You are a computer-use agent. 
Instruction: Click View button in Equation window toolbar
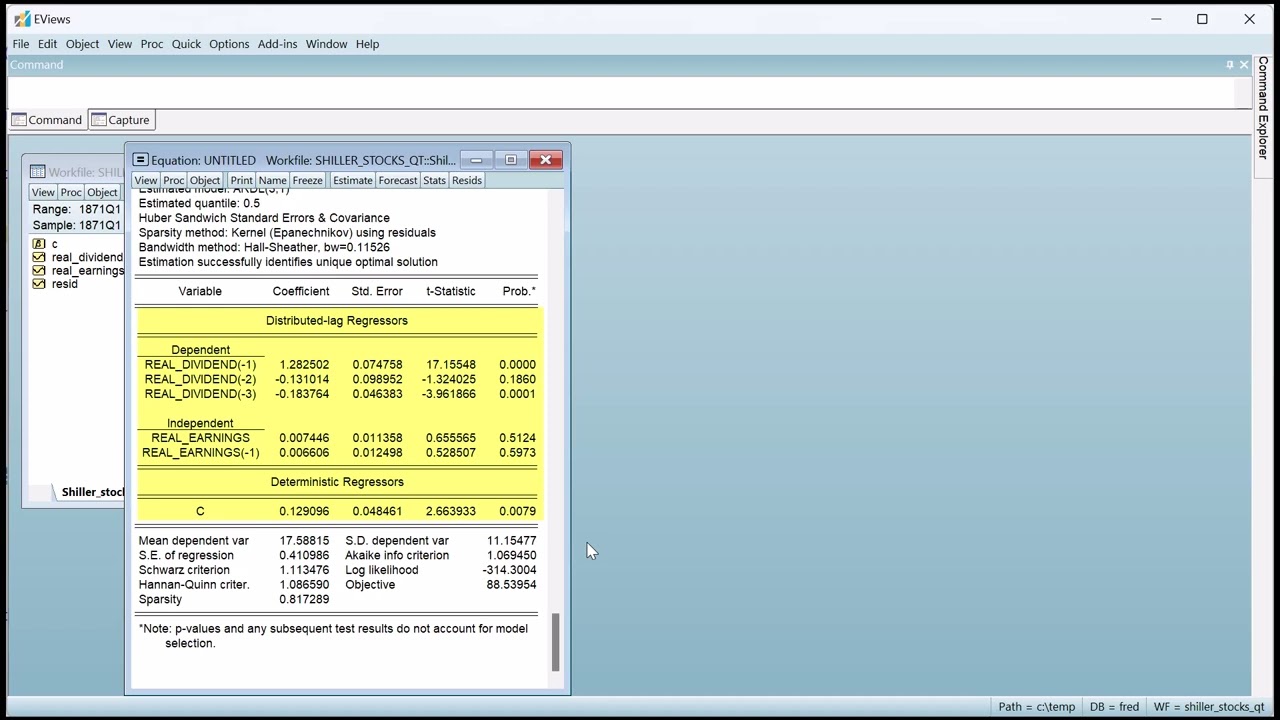(x=146, y=180)
